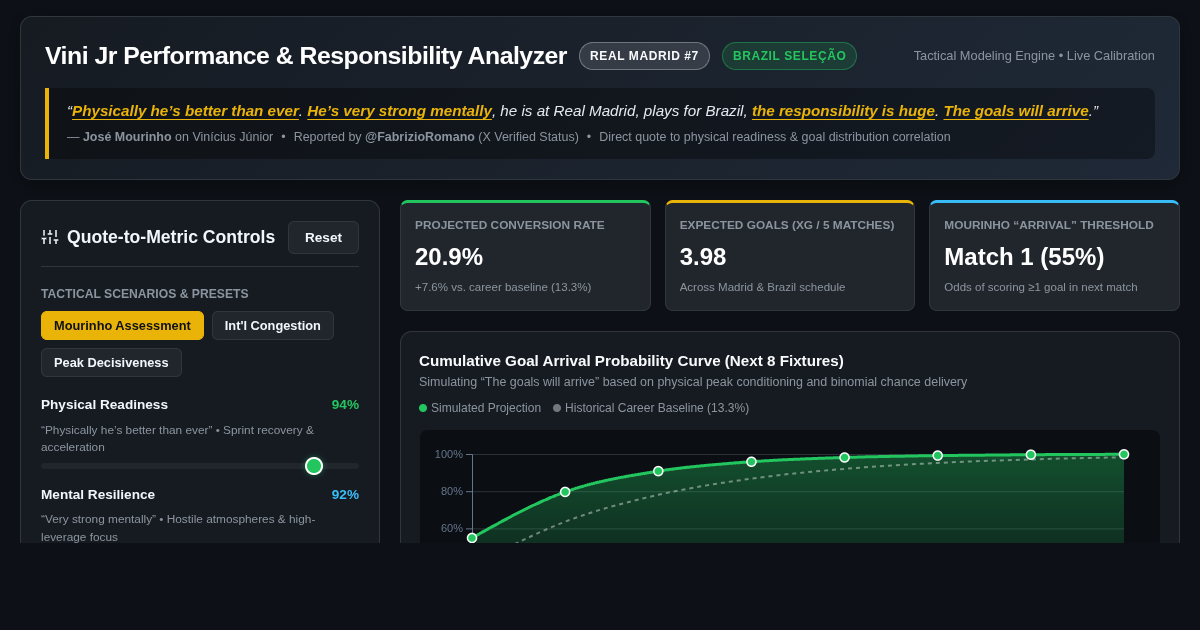Image resolution: width=1200 pixels, height=630 pixels.
Task: Click the '+7.6% vs. career baseline' note
Action: point(503,287)
